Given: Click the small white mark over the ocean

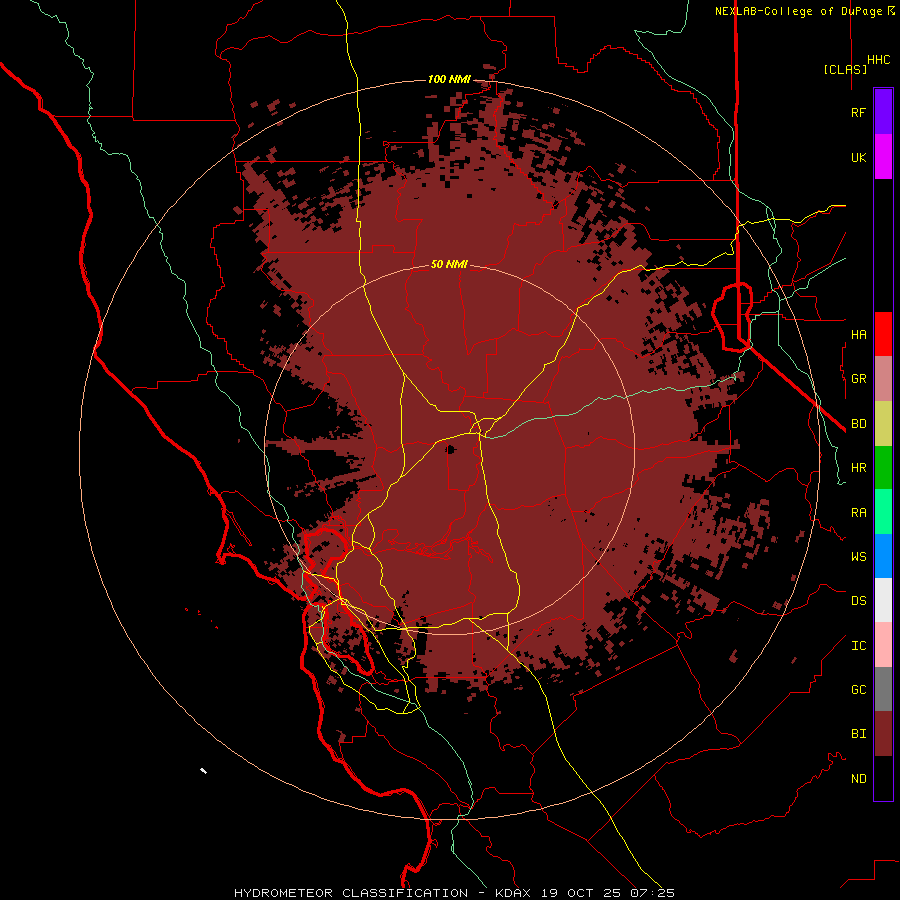Looking at the screenshot, I should tap(203, 770).
